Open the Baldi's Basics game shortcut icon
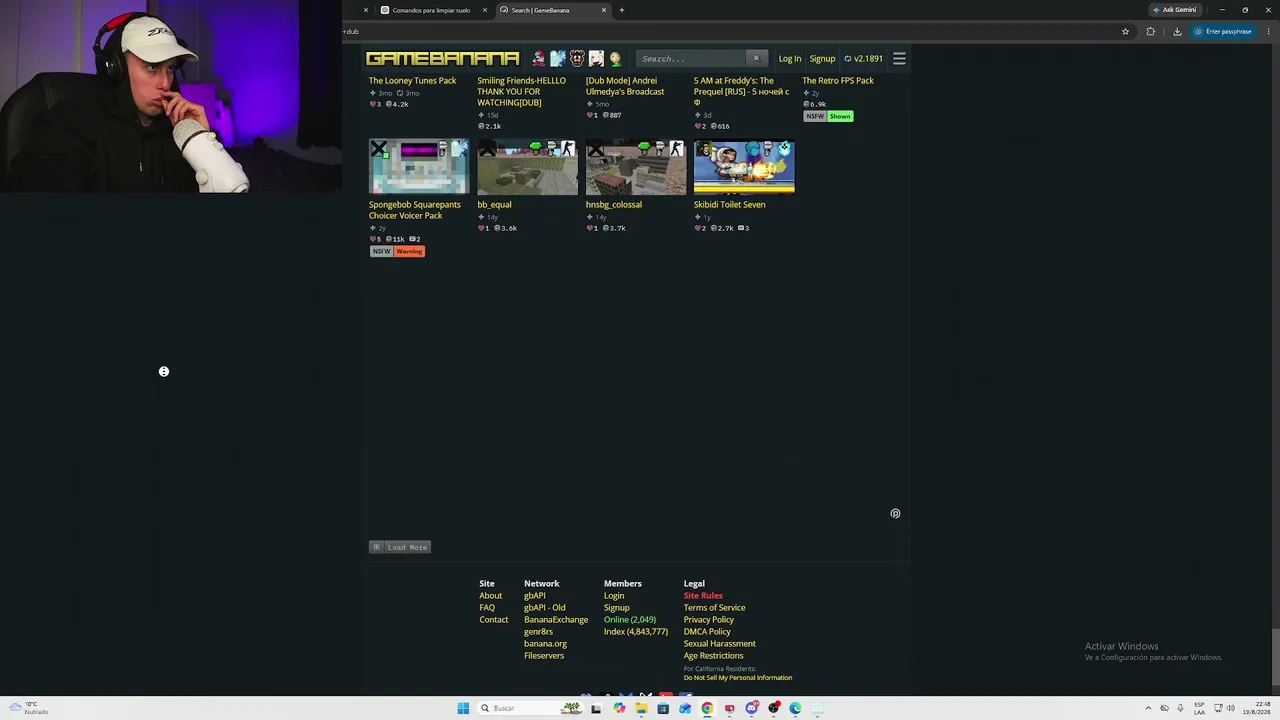 615,59
